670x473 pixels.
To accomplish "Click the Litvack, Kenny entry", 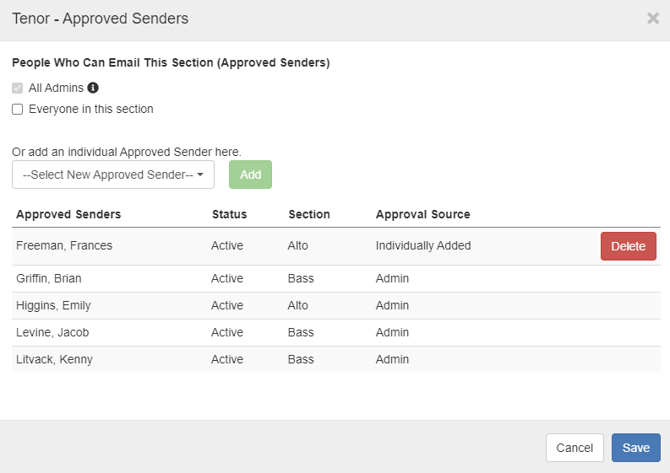I will [x=54, y=359].
